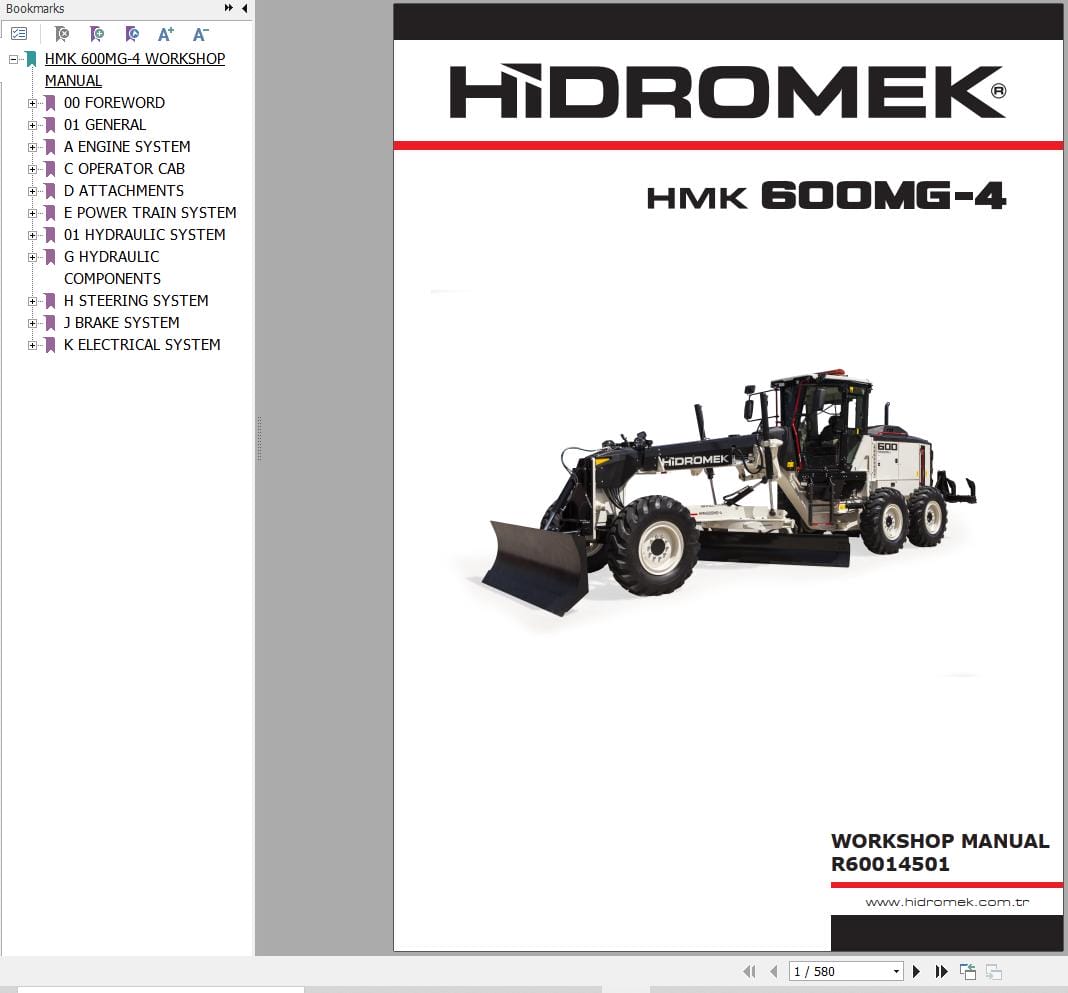
Task: Click the teal bookmark icon of root manual
Action: (31, 59)
